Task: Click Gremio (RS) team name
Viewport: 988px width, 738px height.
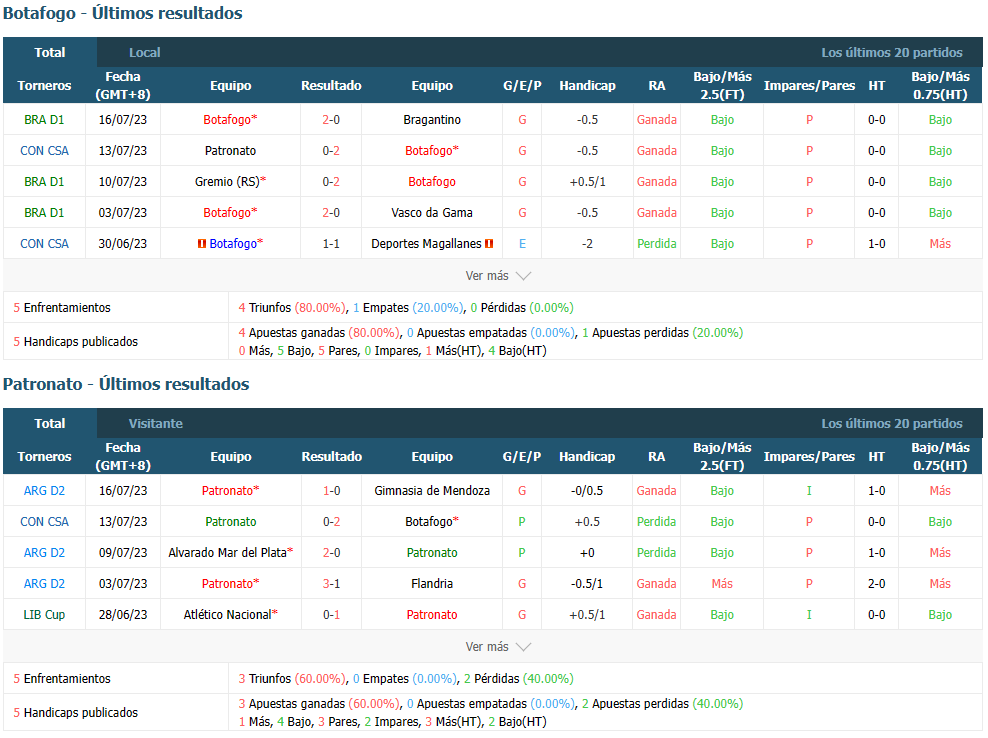Action: click(227, 182)
